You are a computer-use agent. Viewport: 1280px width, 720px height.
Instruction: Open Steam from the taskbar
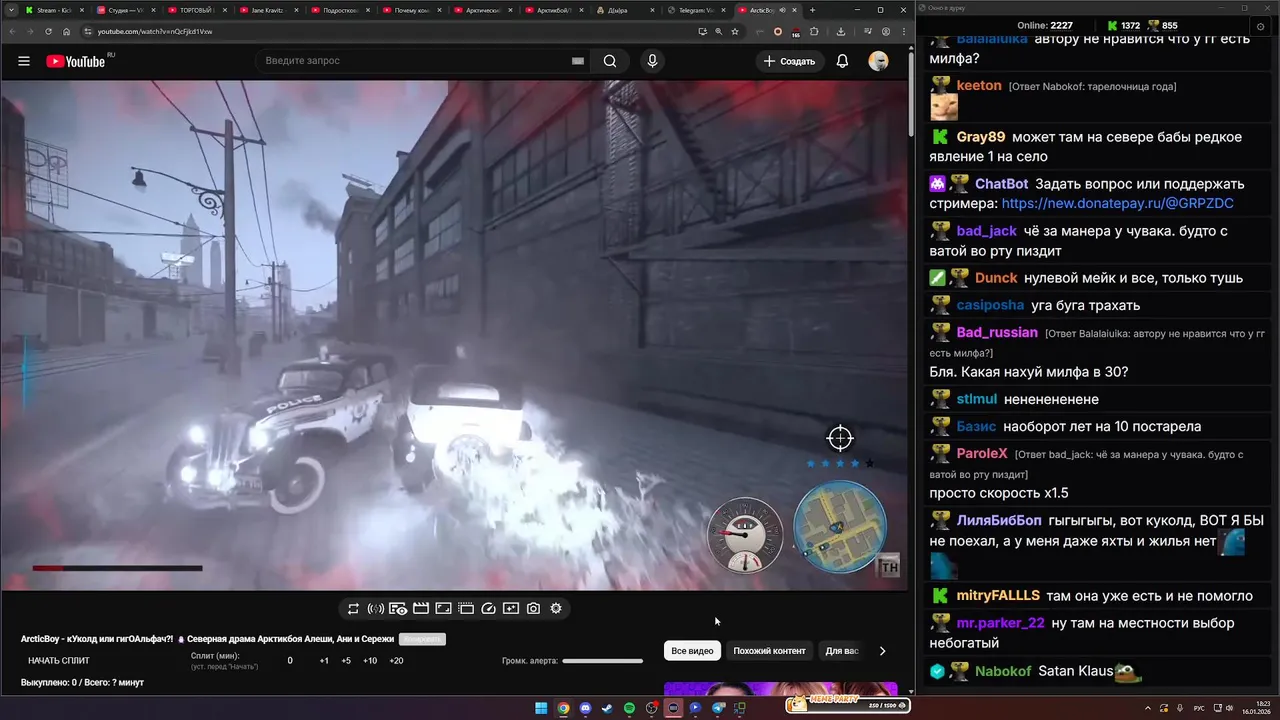click(607, 708)
